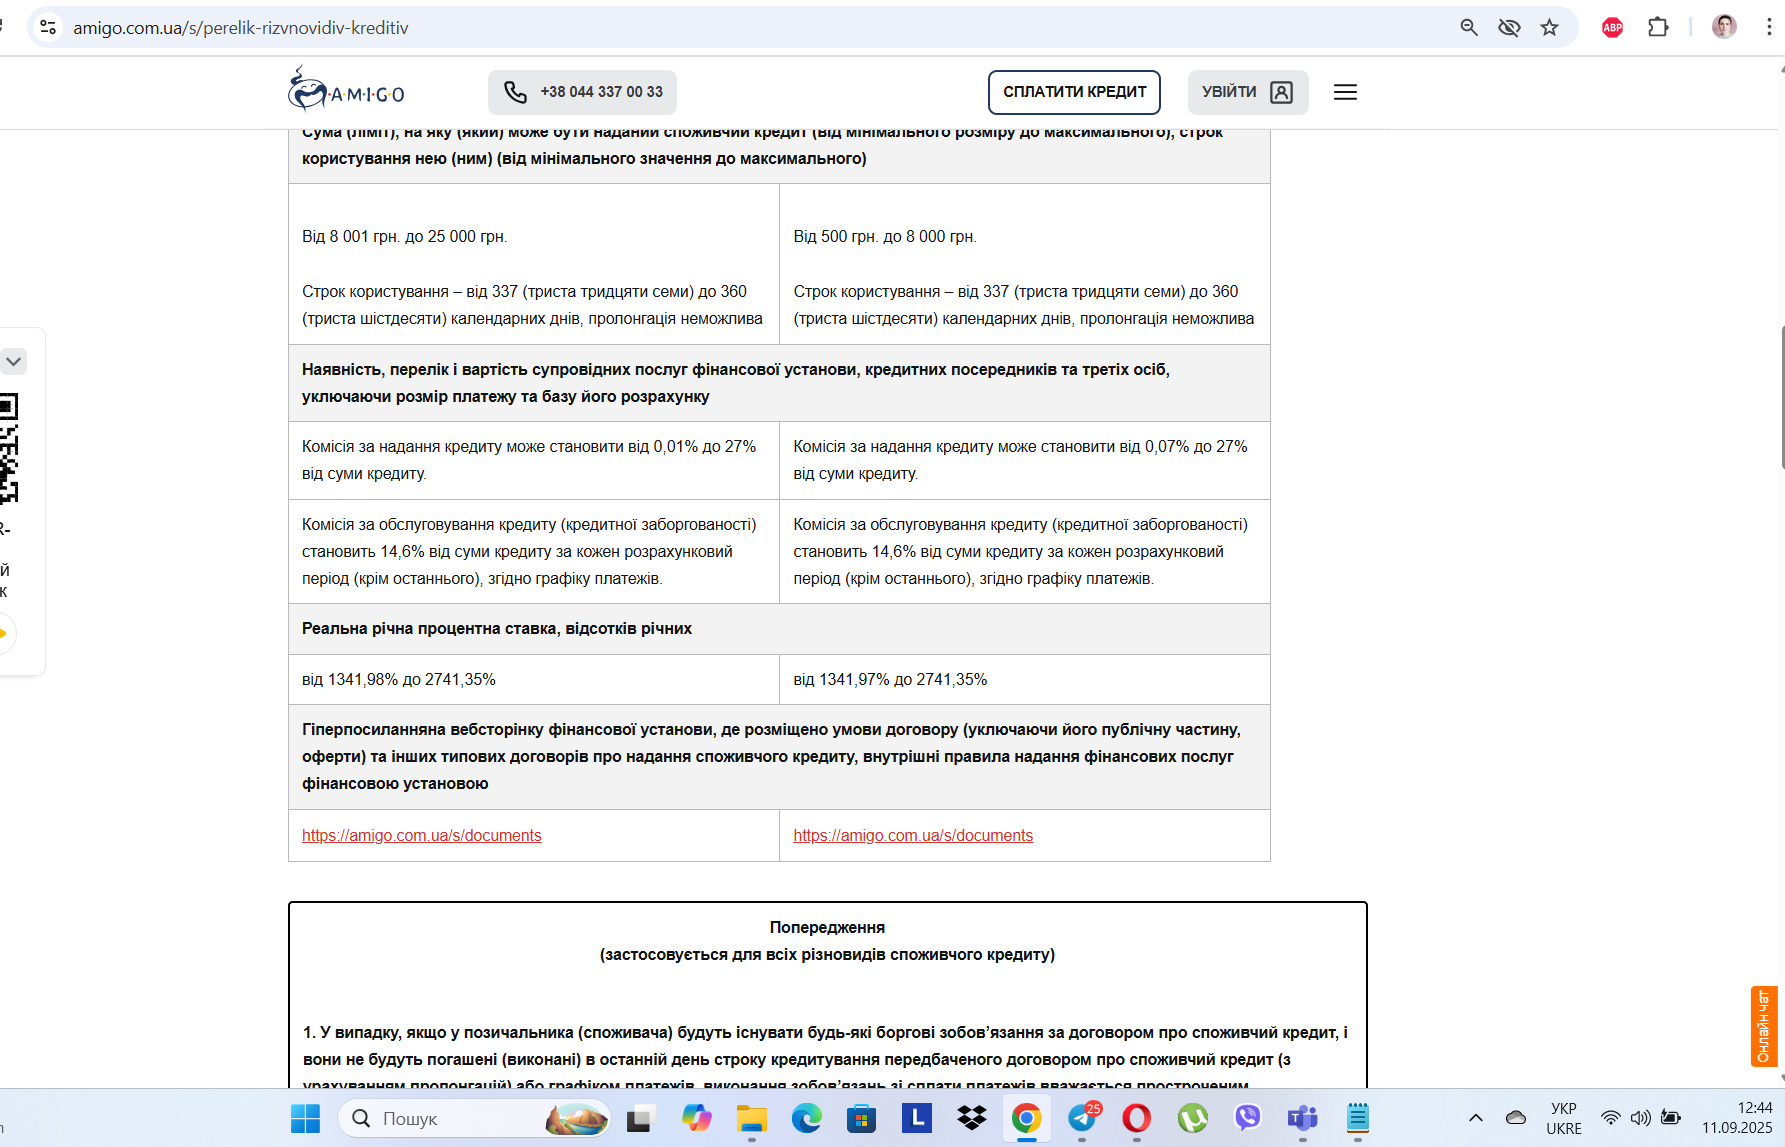Open the OneDrive cloud tray icon
Screen dimensions: 1785x1147
1516,1118
